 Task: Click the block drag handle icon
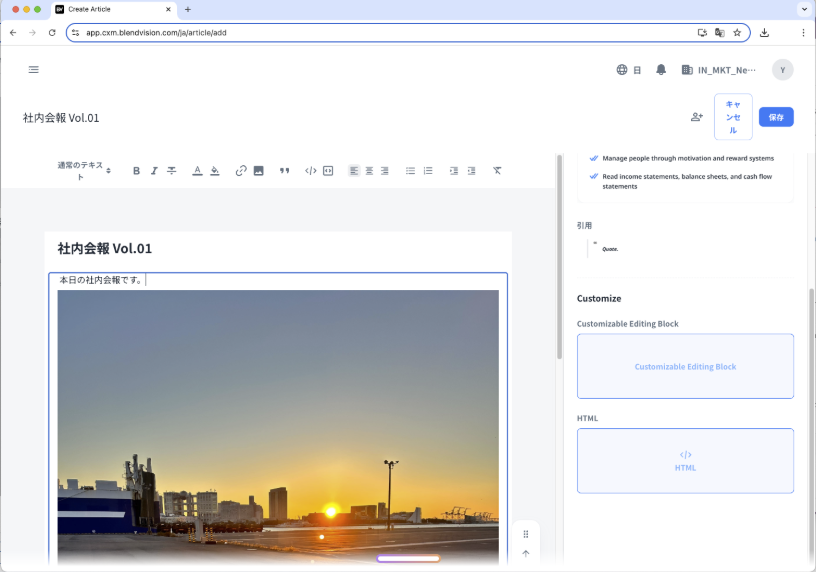(526, 534)
